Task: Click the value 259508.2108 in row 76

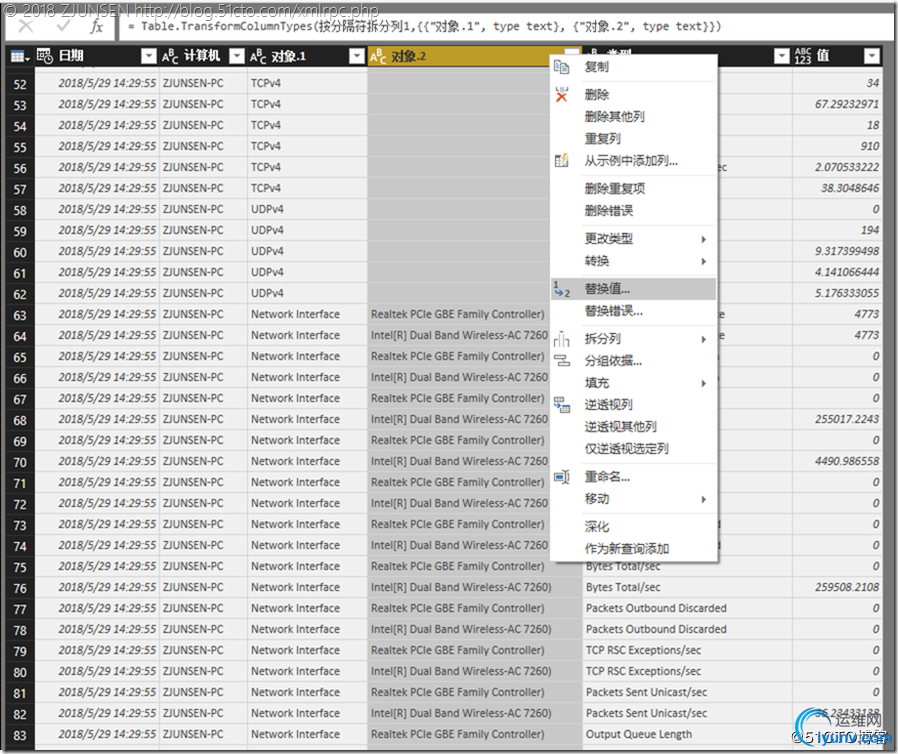Action: tap(846, 587)
